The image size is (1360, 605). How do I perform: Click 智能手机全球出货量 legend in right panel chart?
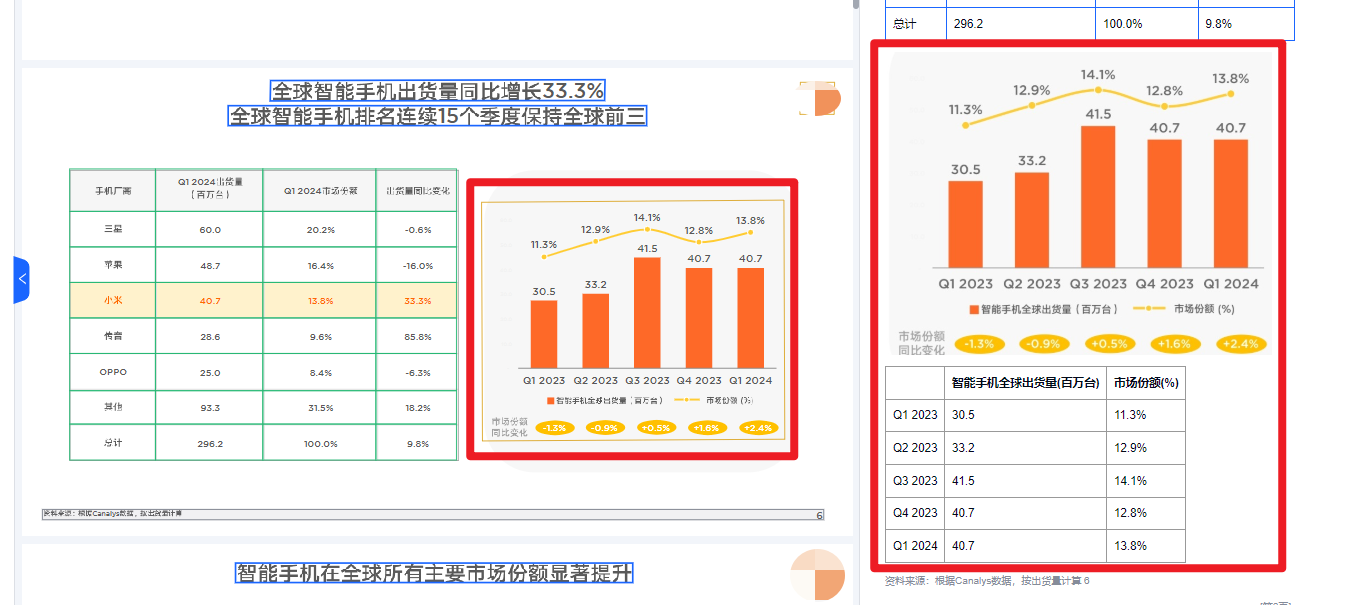click(x=1042, y=310)
